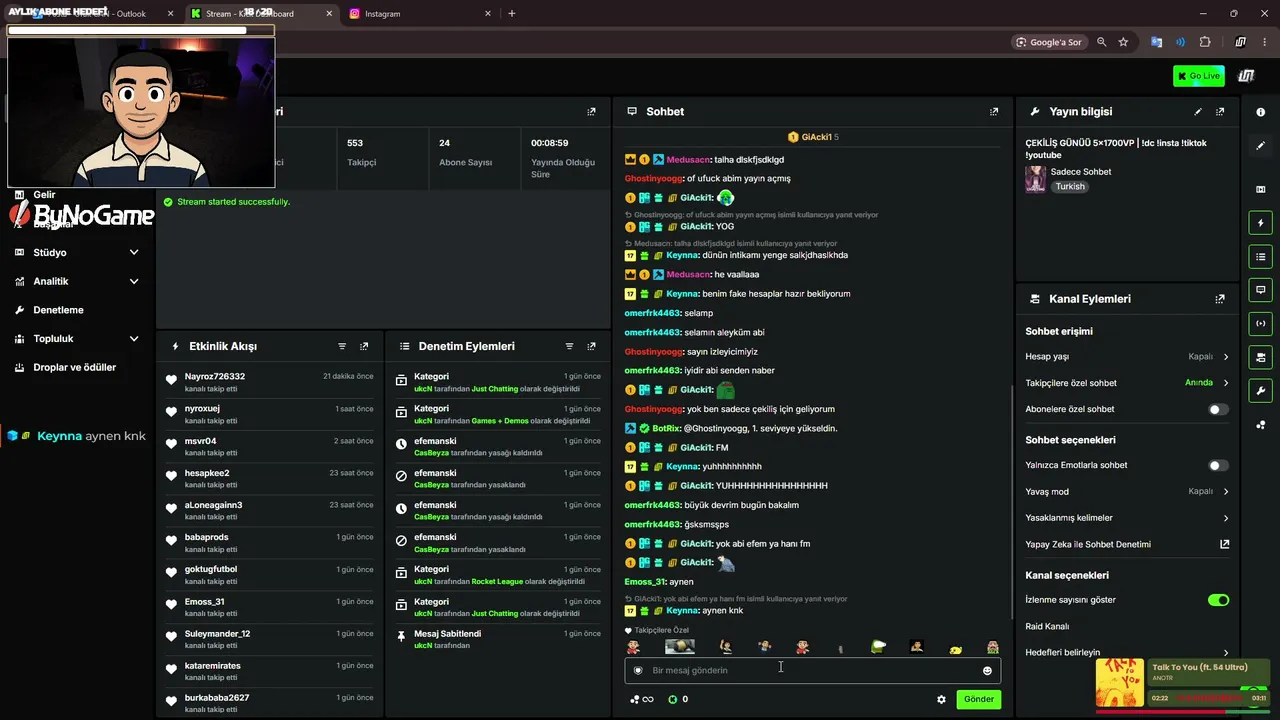This screenshot has height=720, width=1280.
Task: Toggle the lightning activity feed sidebar icon
Action: click(x=1260, y=223)
